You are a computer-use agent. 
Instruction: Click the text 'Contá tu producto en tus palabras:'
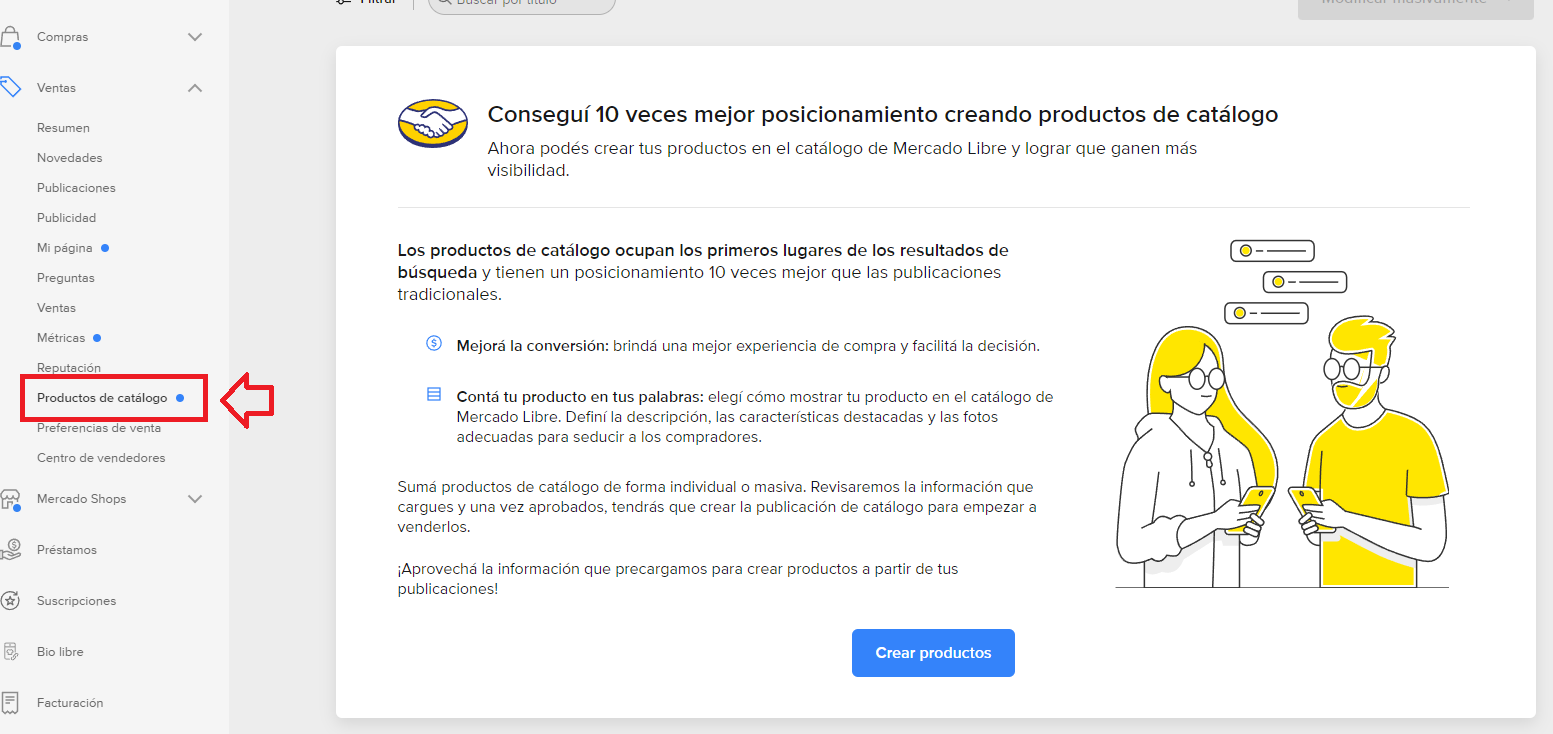579,397
